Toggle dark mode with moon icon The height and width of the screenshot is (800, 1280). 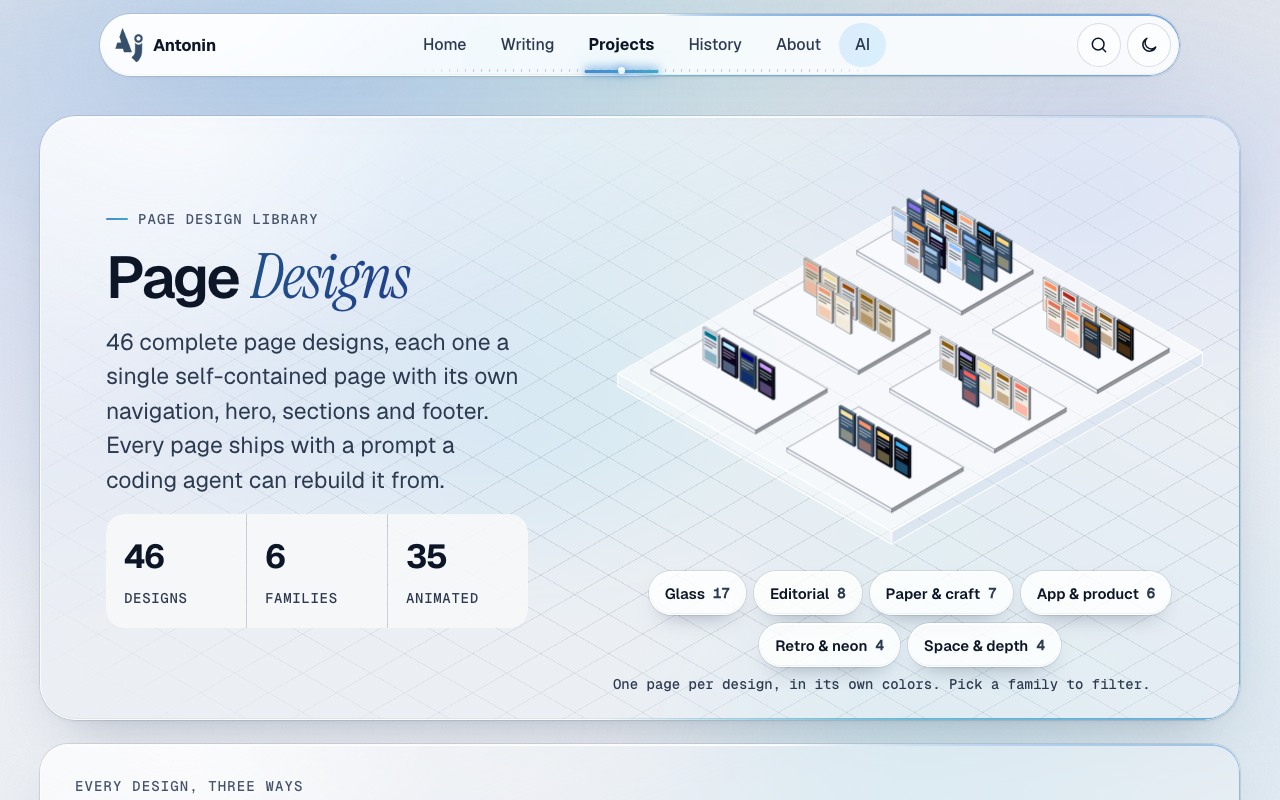click(x=1148, y=45)
